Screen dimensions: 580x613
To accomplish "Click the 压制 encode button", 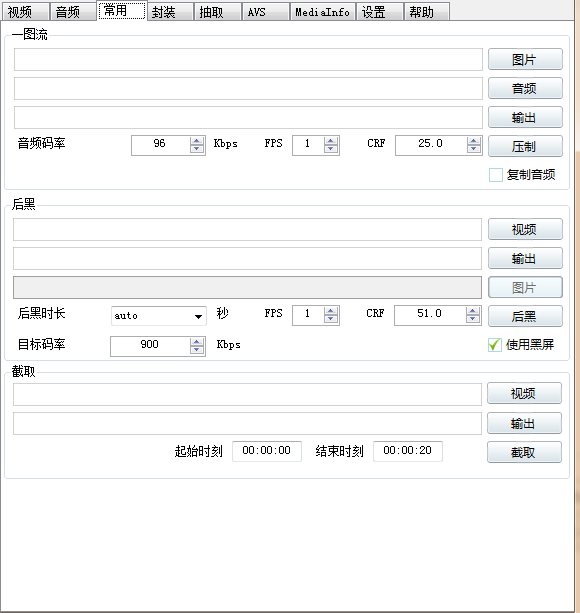I will pyautogui.click(x=525, y=147).
